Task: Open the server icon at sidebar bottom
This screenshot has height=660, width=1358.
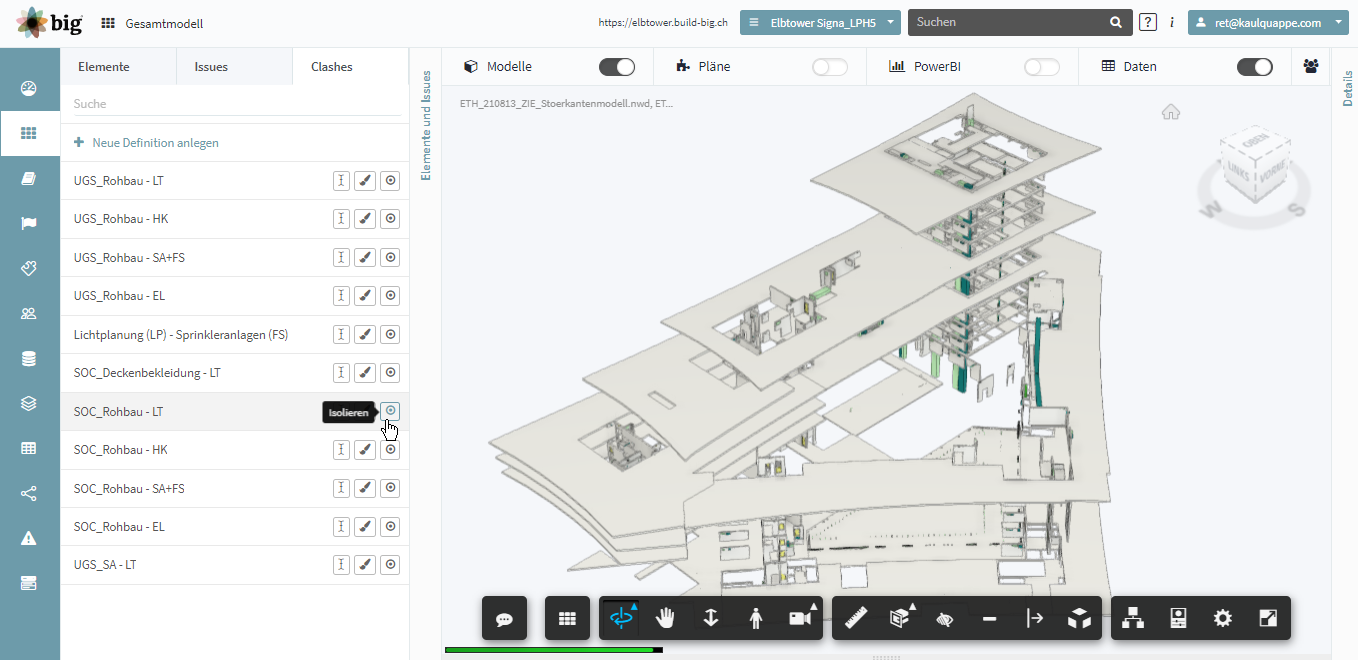Action: 29,583
